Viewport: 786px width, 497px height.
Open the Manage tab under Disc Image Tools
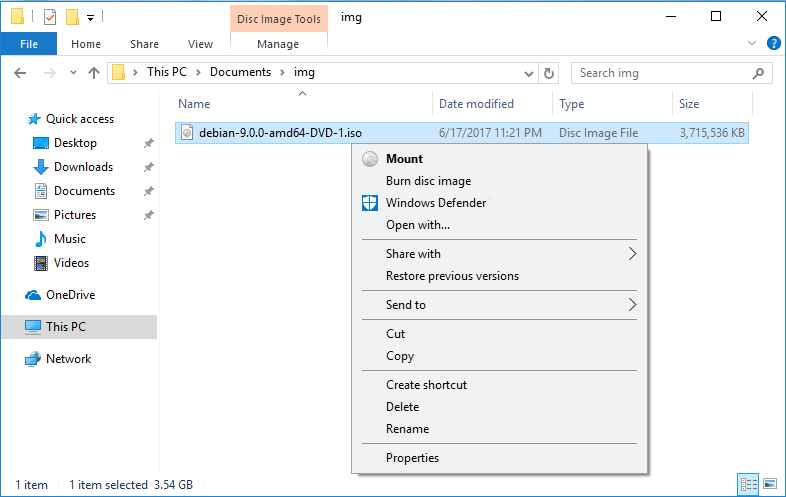[x=278, y=44]
